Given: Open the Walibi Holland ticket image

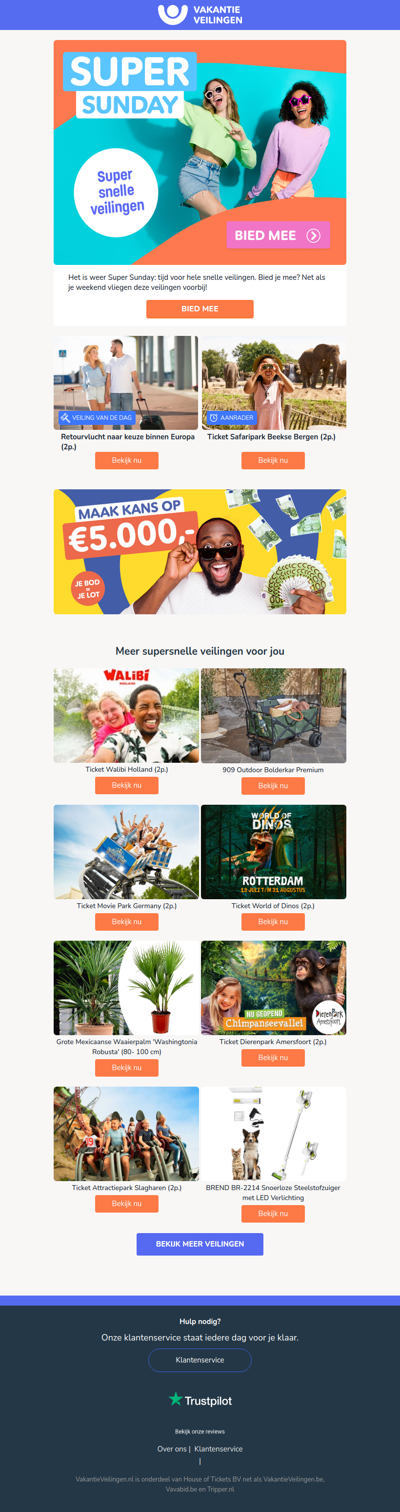Looking at the screenshot, I should point(126,716).
